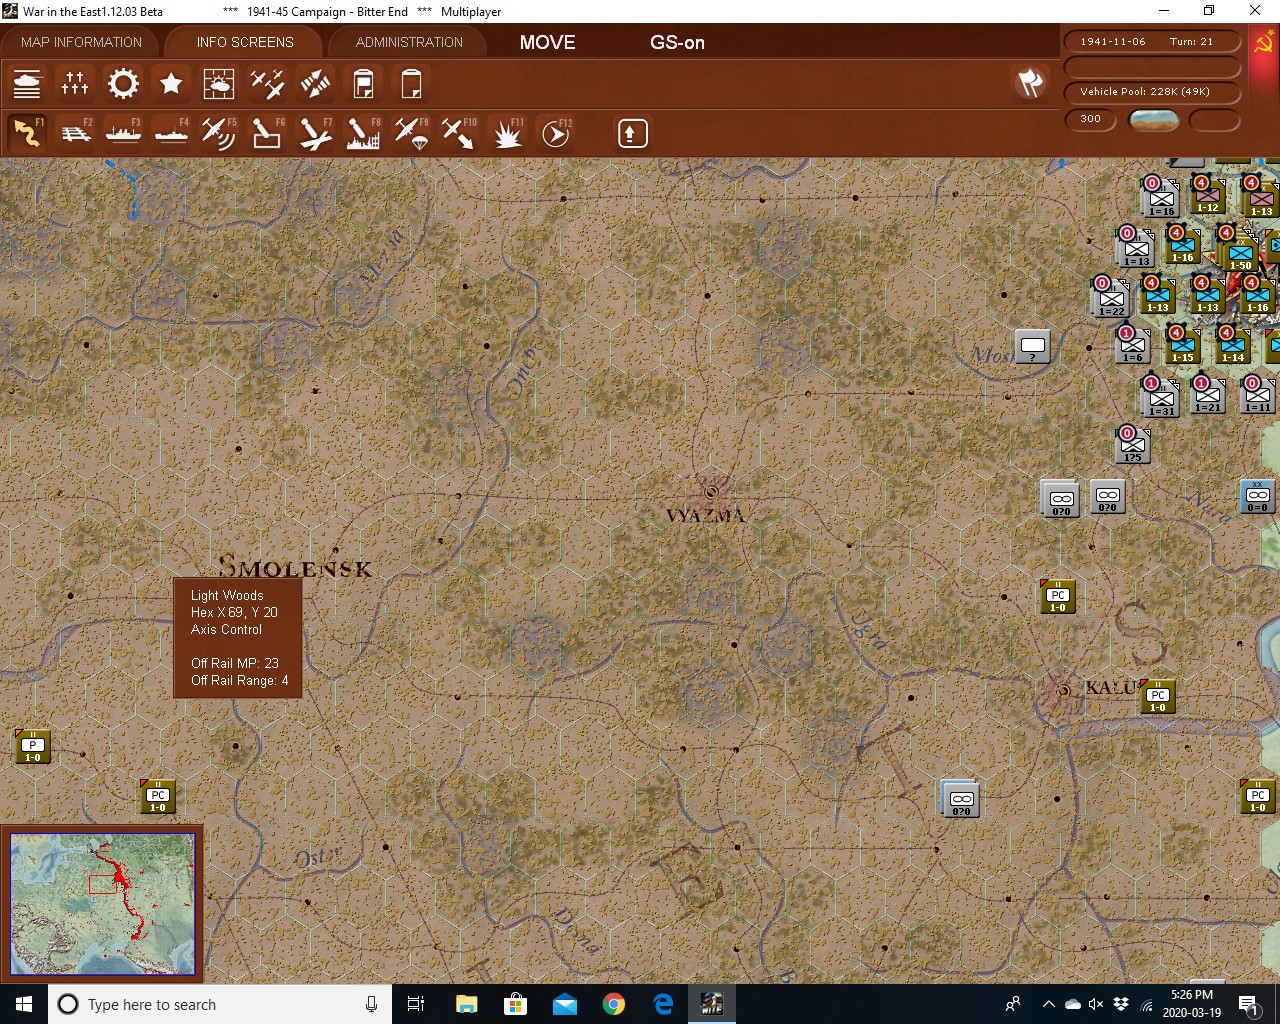This screenshot has width=1280, height=1024.
Task: Click the Smolensk city label
Action: (295, 567)
